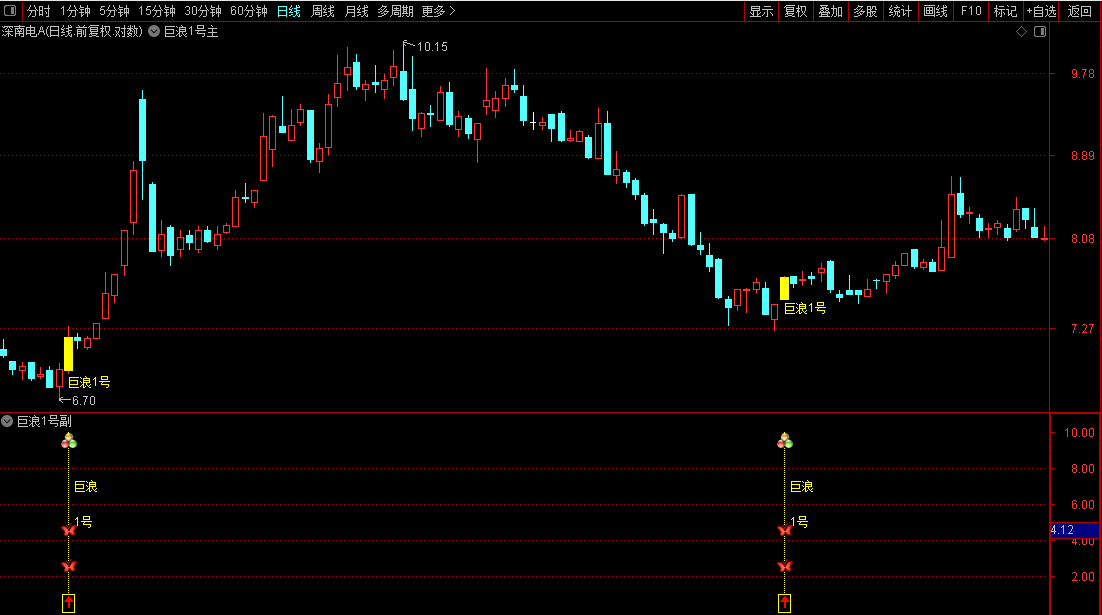
Task: Click the left three-ball signal icon
Action: pos(68,441)
